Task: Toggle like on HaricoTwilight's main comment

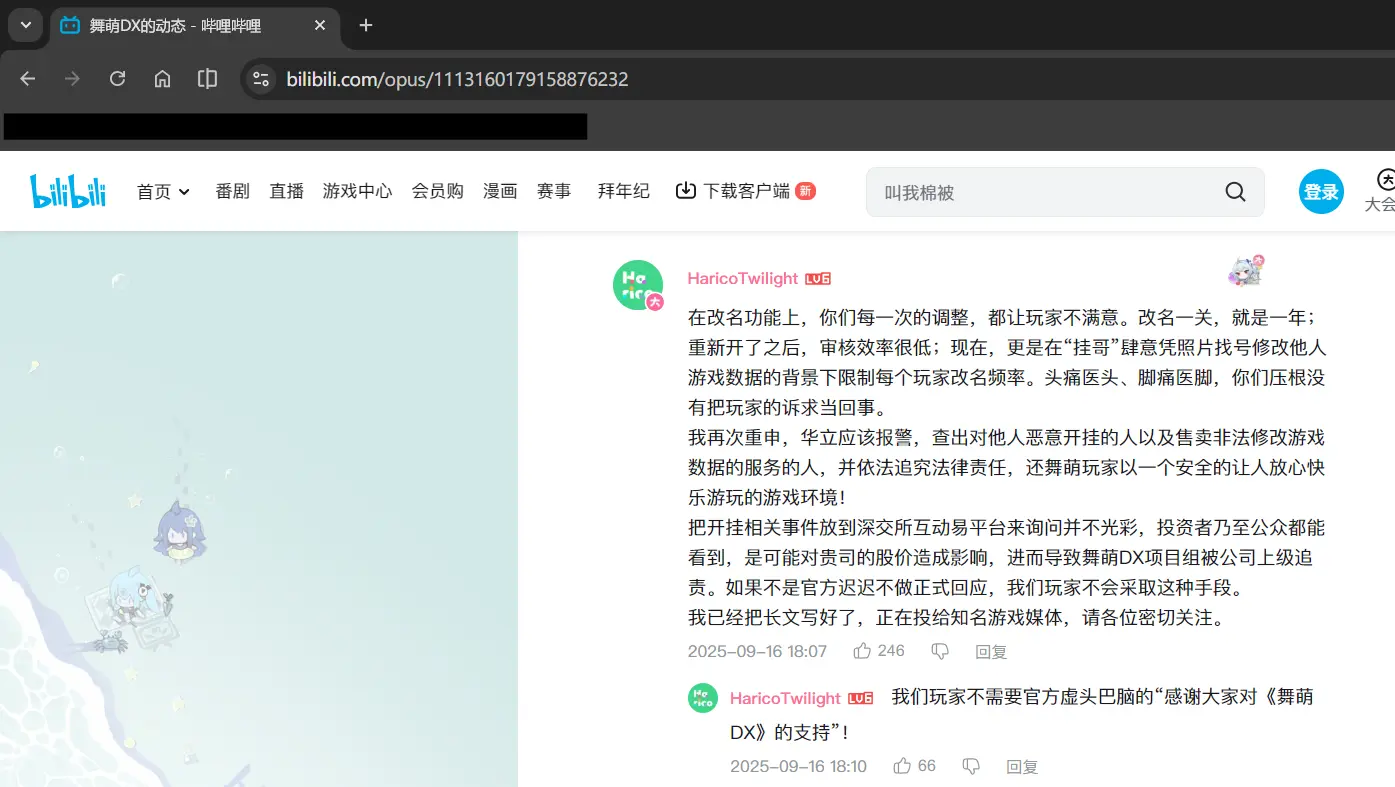Action: point(863,650)
